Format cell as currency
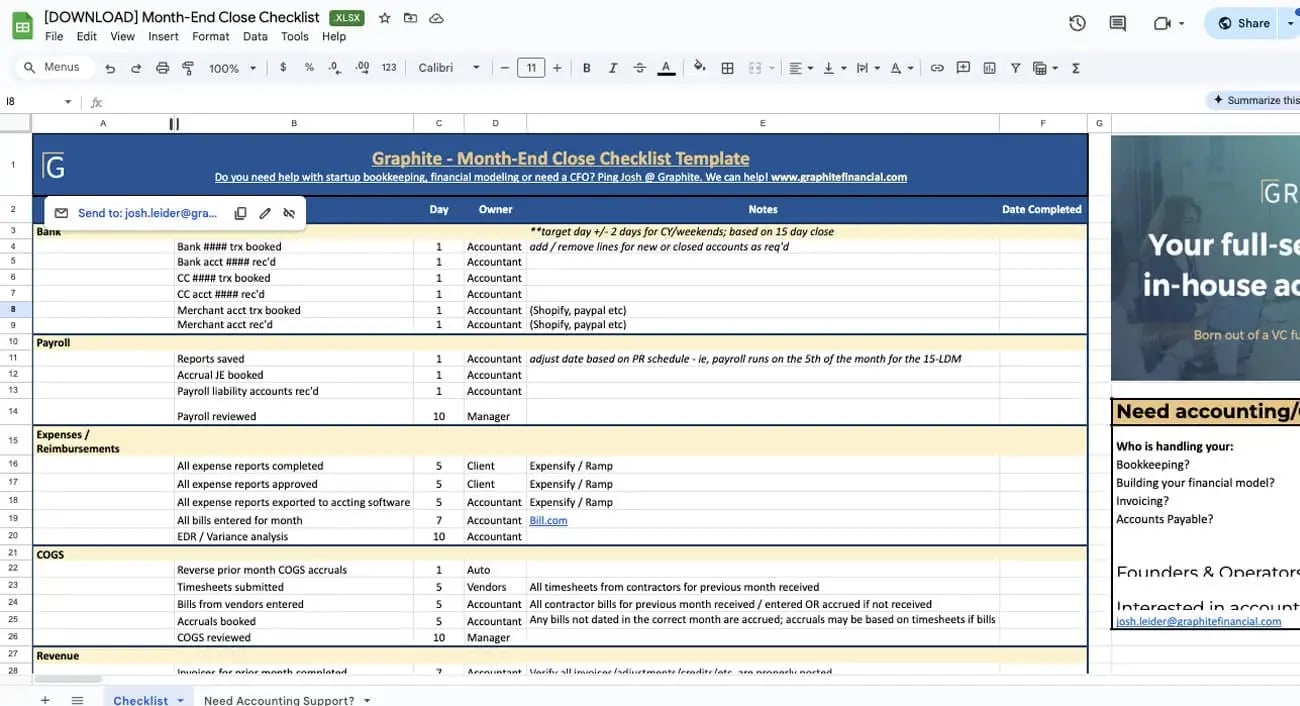Image resolution: width=1300 pixels, height=706 pixels. [283, 68]
